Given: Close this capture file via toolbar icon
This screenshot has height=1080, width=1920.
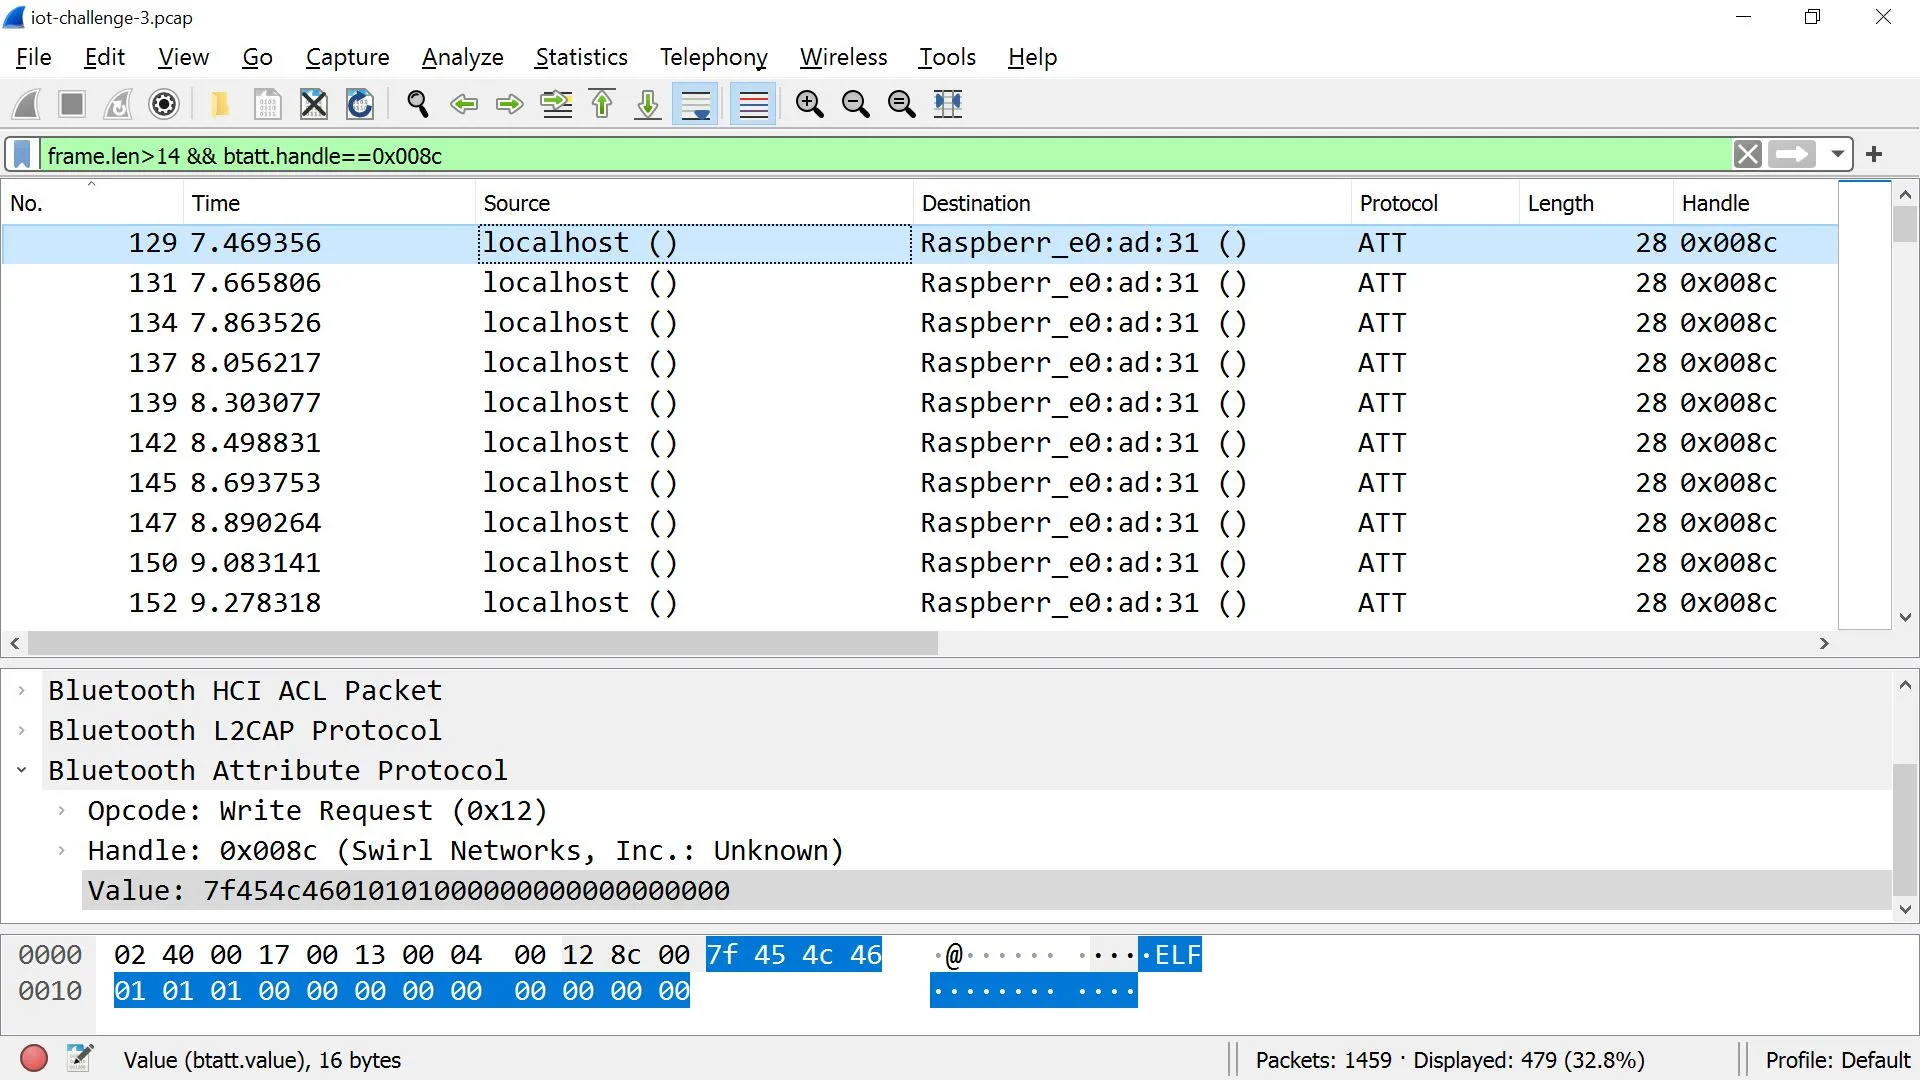Looking at the screenshot, I should pos(314,104).
